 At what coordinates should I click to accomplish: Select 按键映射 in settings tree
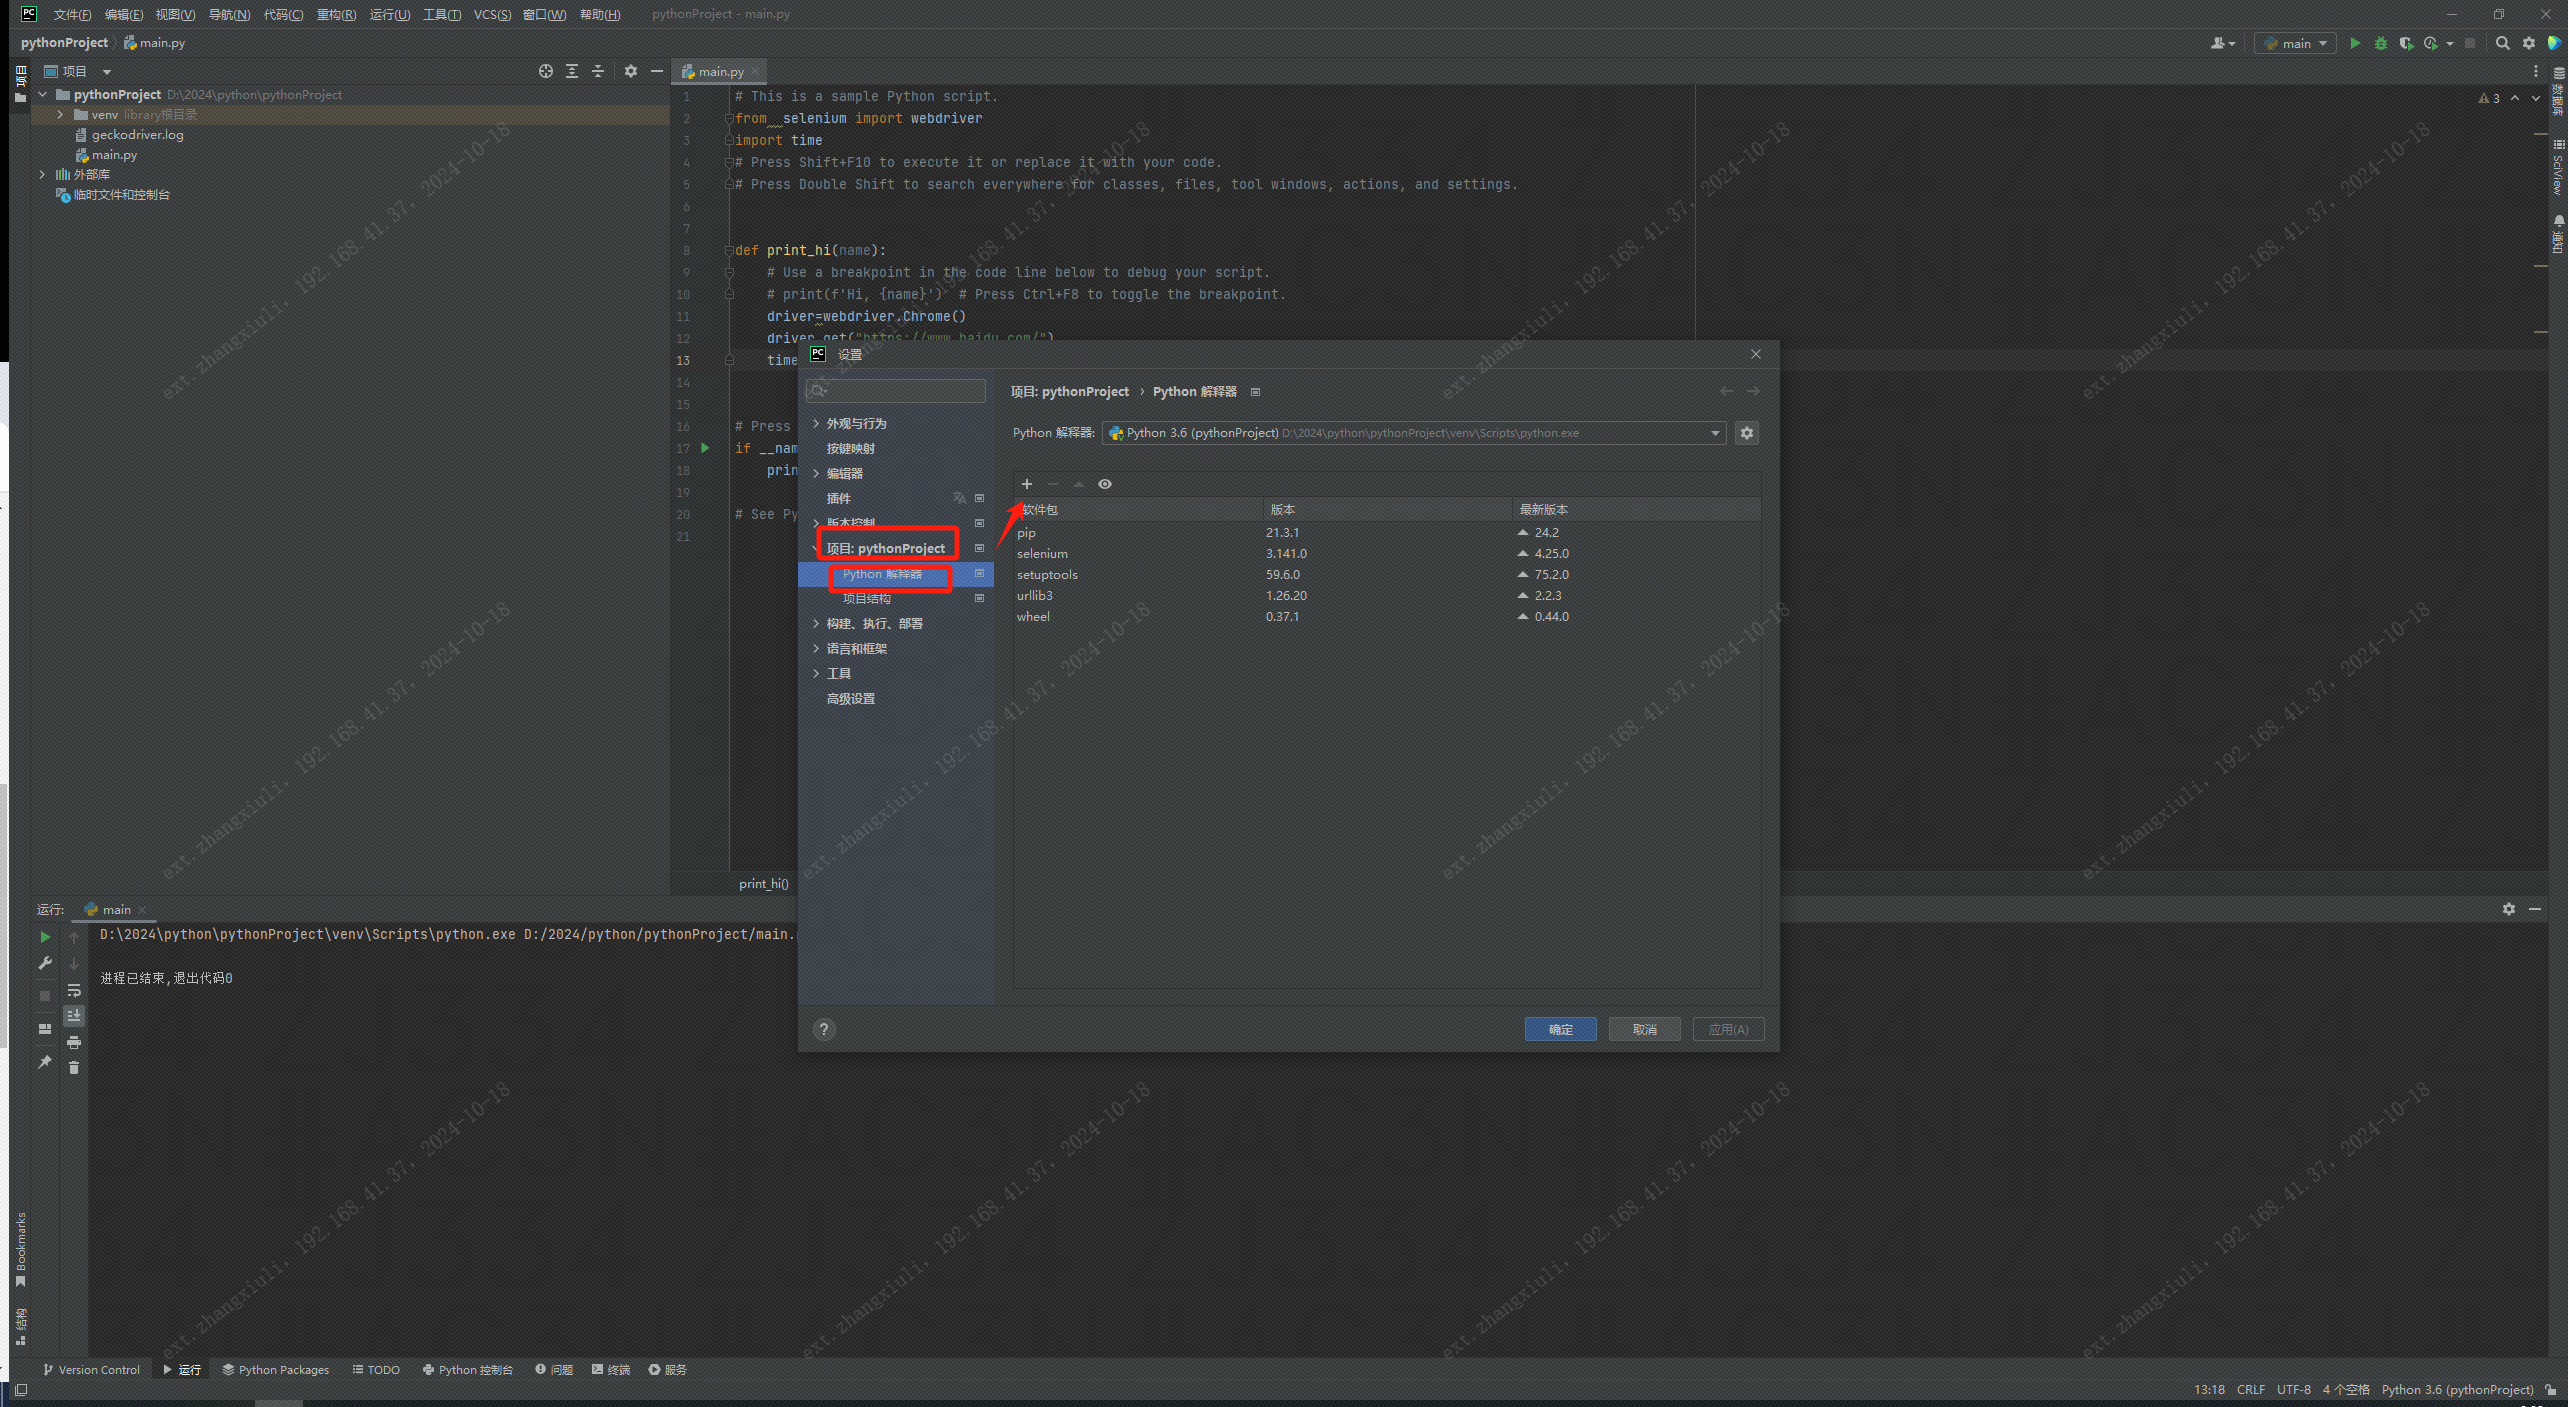pyautogui.click(x=850, y=449)
